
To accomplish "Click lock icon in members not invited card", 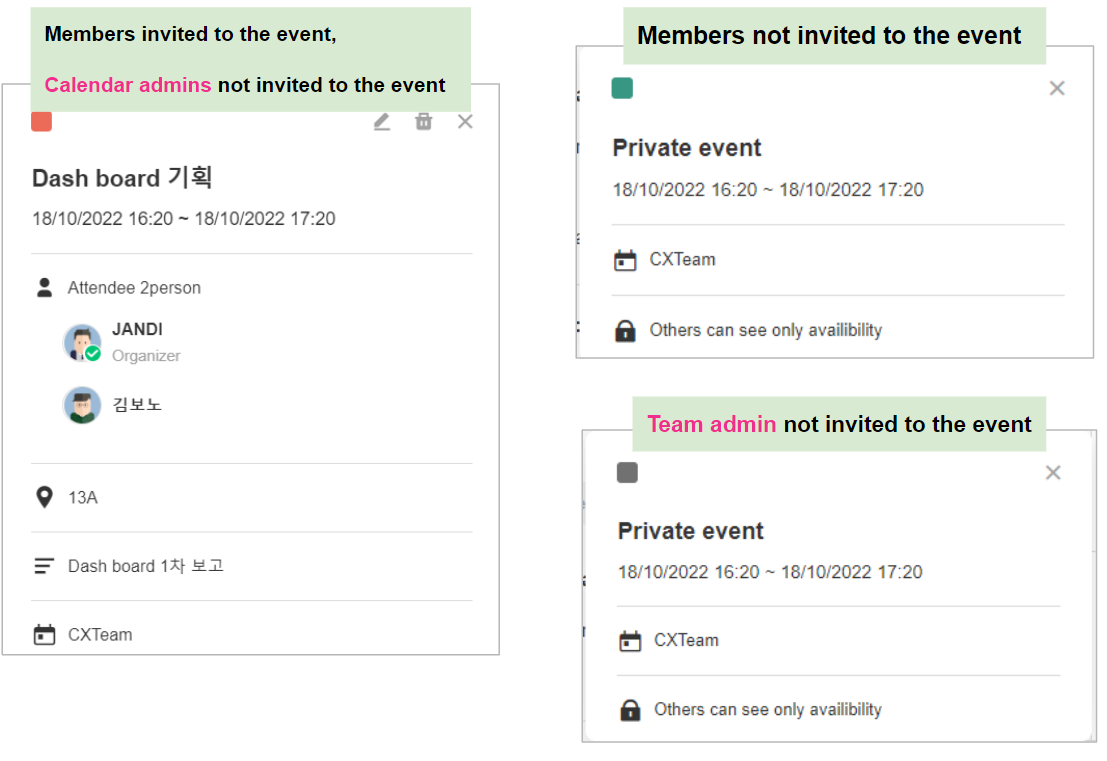I will 625,331.
